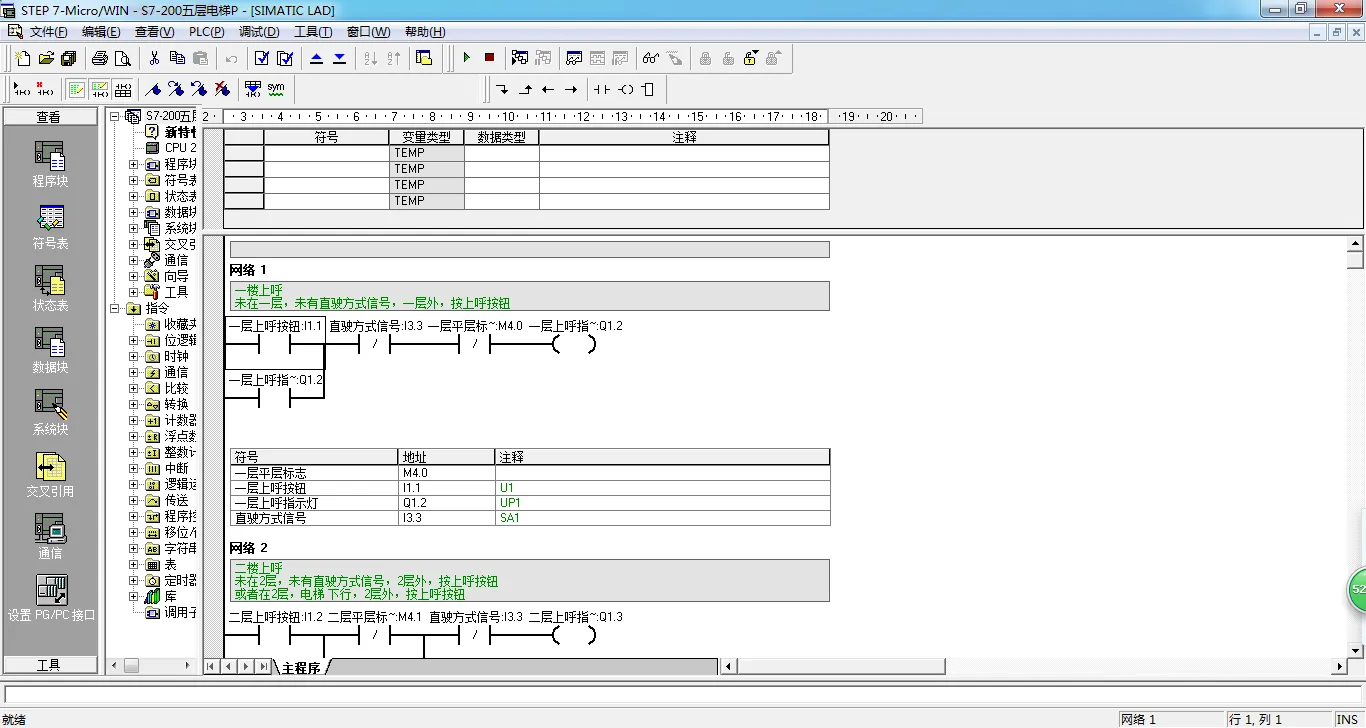Click the 网络 1 title
The image size is (1366, 728).
(x=249, y=270)
